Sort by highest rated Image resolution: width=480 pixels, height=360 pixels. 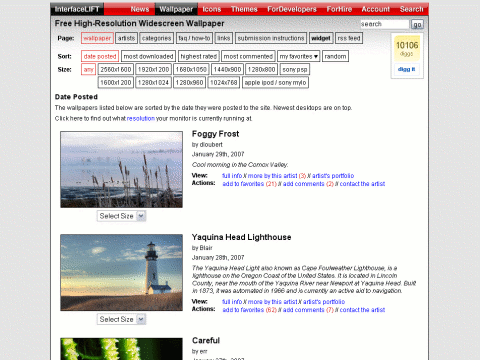coord(199,56)
